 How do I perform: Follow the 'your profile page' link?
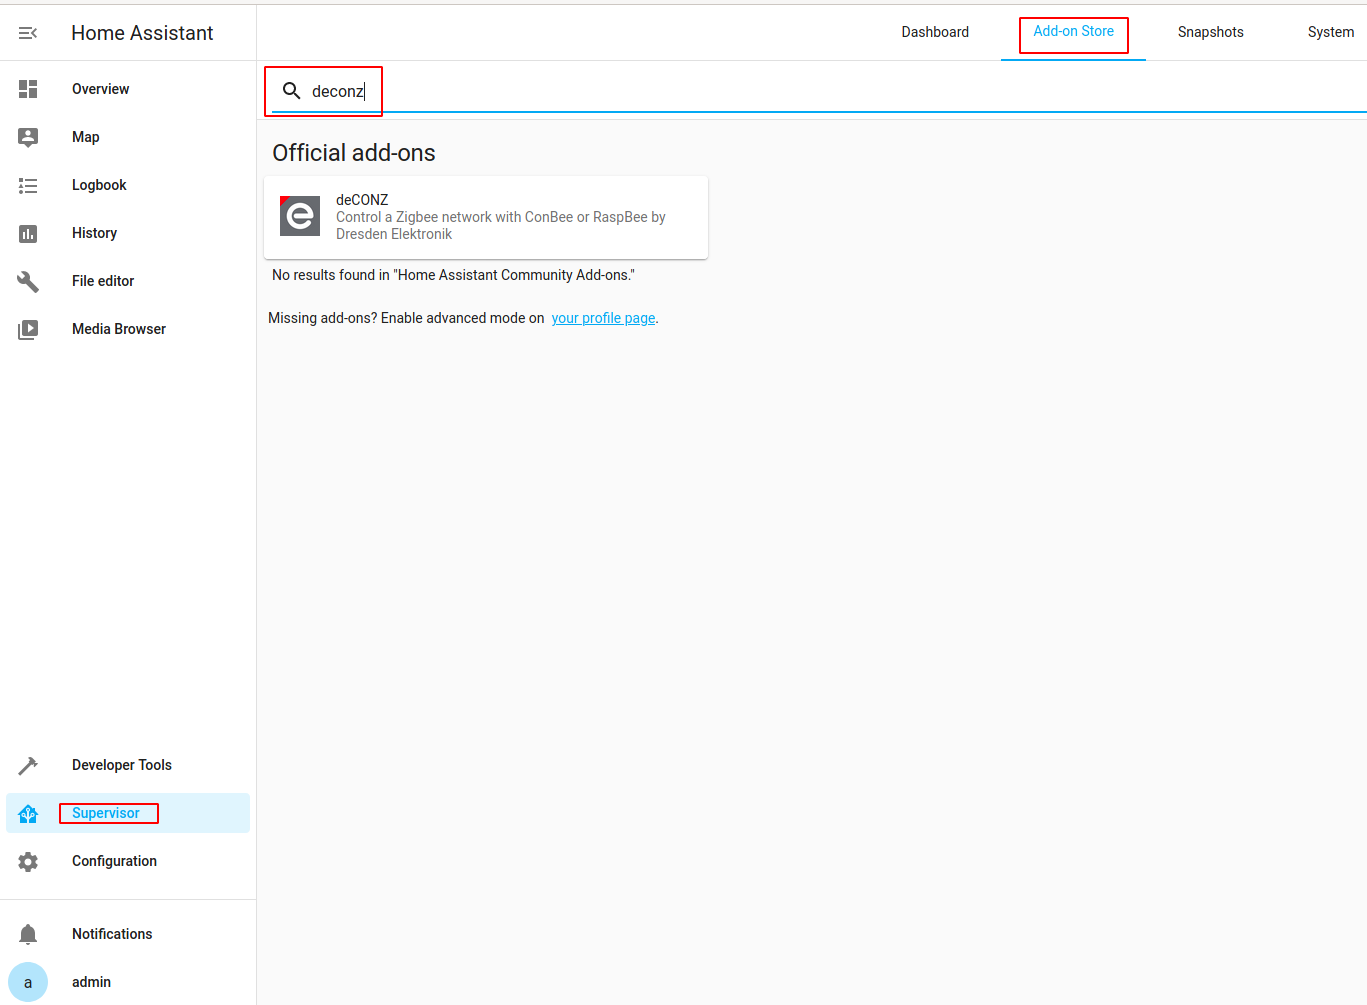[603, 318]
